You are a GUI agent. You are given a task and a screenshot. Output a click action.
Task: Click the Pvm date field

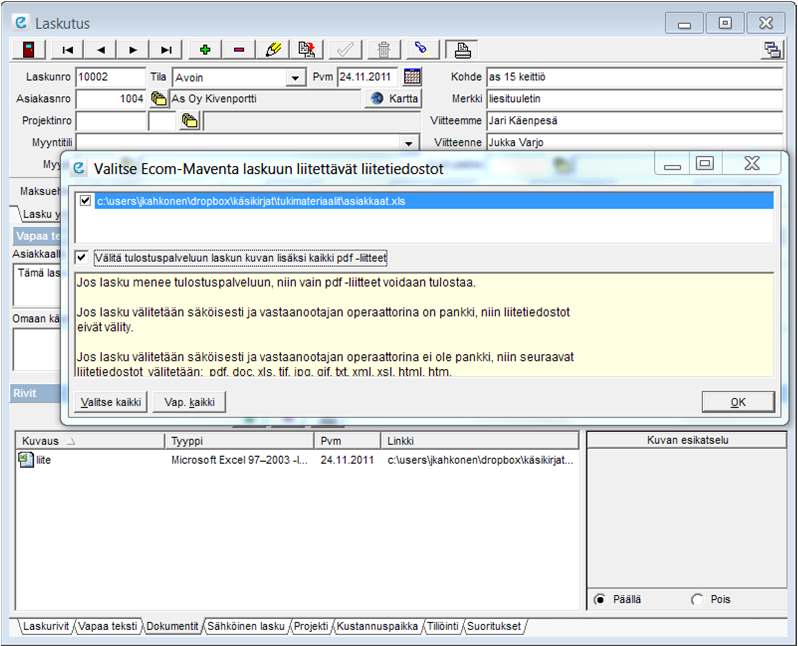click(x=367, y=77)
